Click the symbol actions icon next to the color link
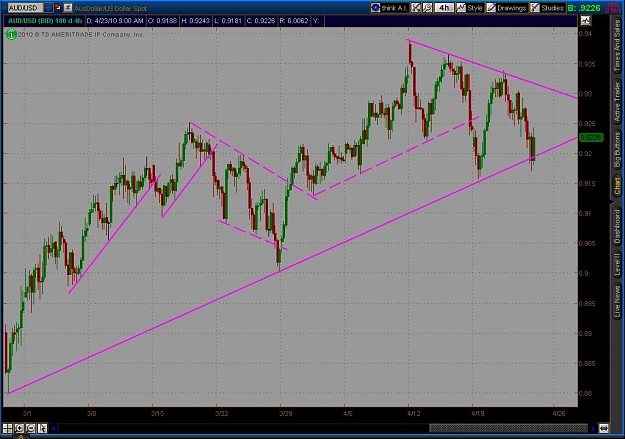This screenshot has height=439, width=625. (x=68, y=8)
